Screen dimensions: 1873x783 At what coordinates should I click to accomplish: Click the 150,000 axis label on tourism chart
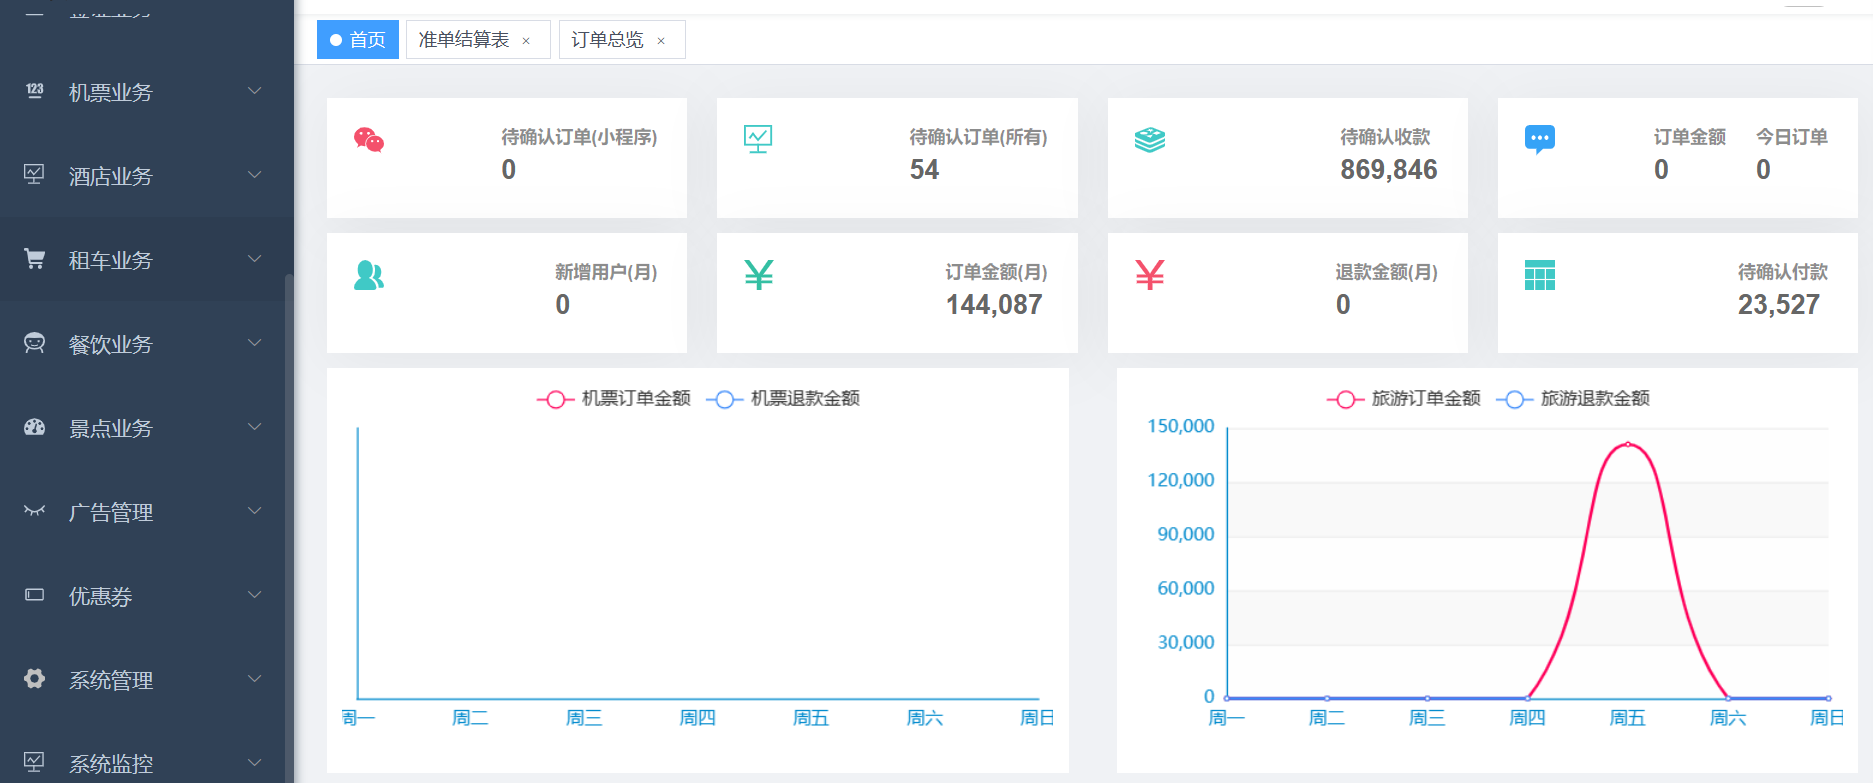(1181, 426)
